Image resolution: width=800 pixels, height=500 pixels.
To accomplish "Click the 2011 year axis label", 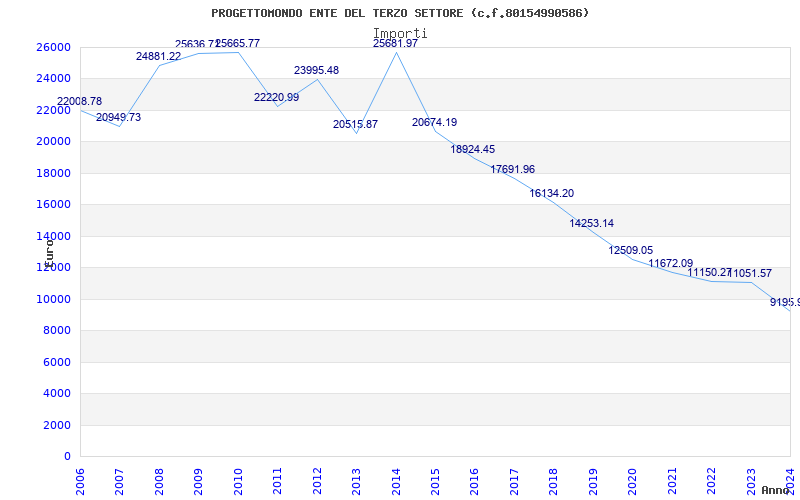I will [x=278, y=481].
